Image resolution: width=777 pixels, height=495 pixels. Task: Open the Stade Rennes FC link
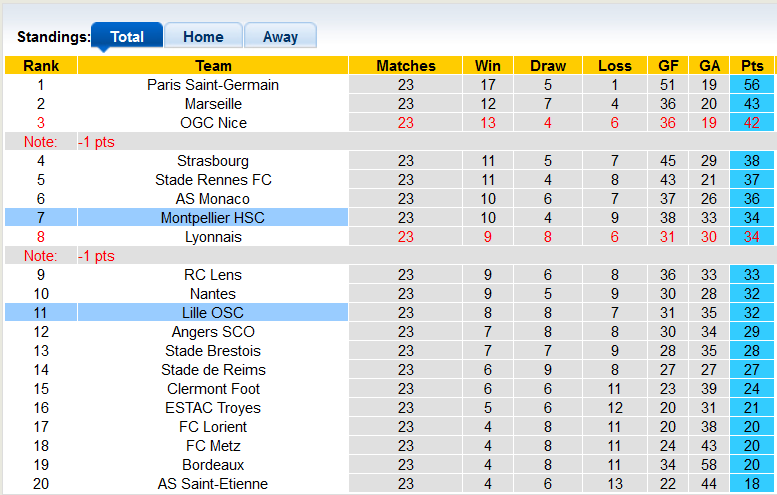coord(213,180)
